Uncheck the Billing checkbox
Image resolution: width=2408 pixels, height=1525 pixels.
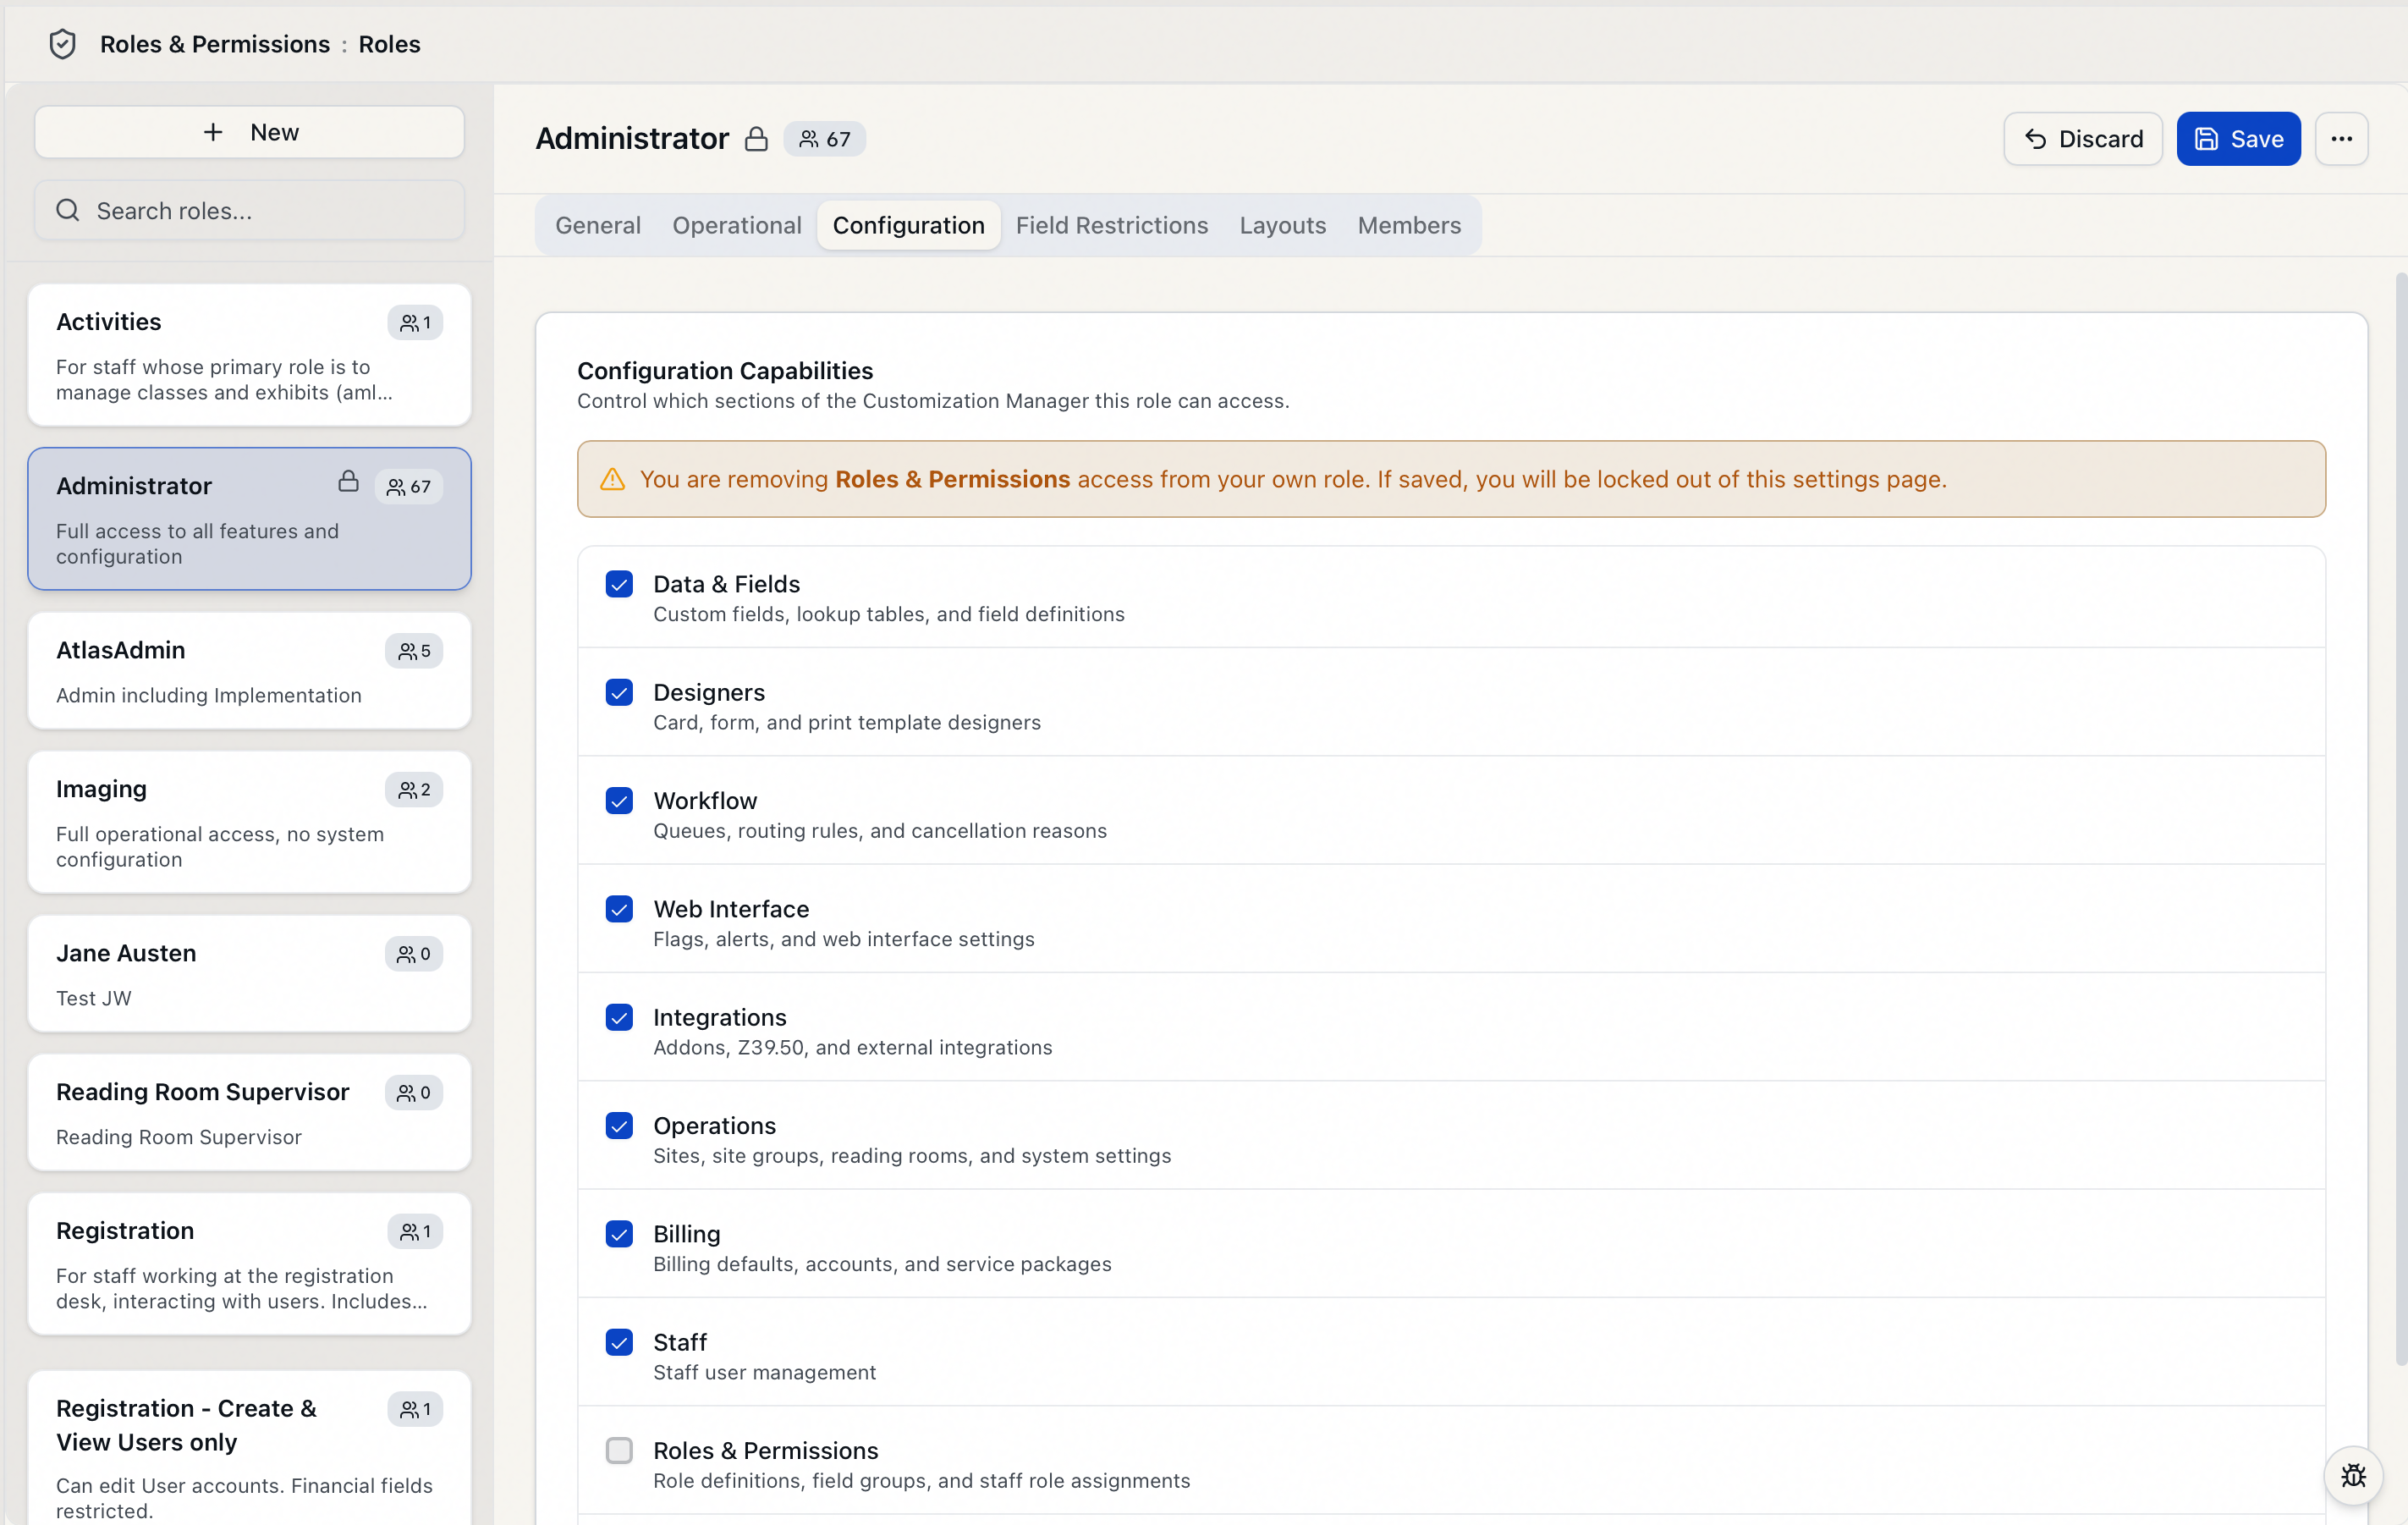click(x=619, y=1234)
